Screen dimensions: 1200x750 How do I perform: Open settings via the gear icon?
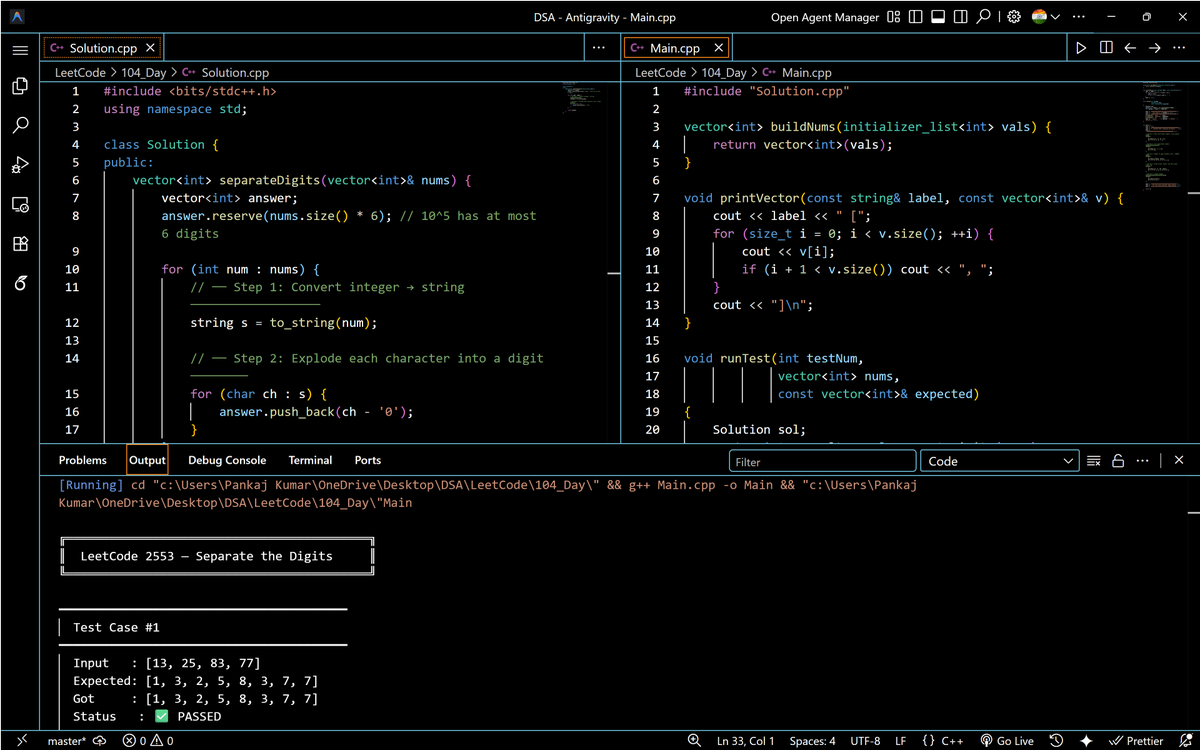click(x=1014, y=17)
